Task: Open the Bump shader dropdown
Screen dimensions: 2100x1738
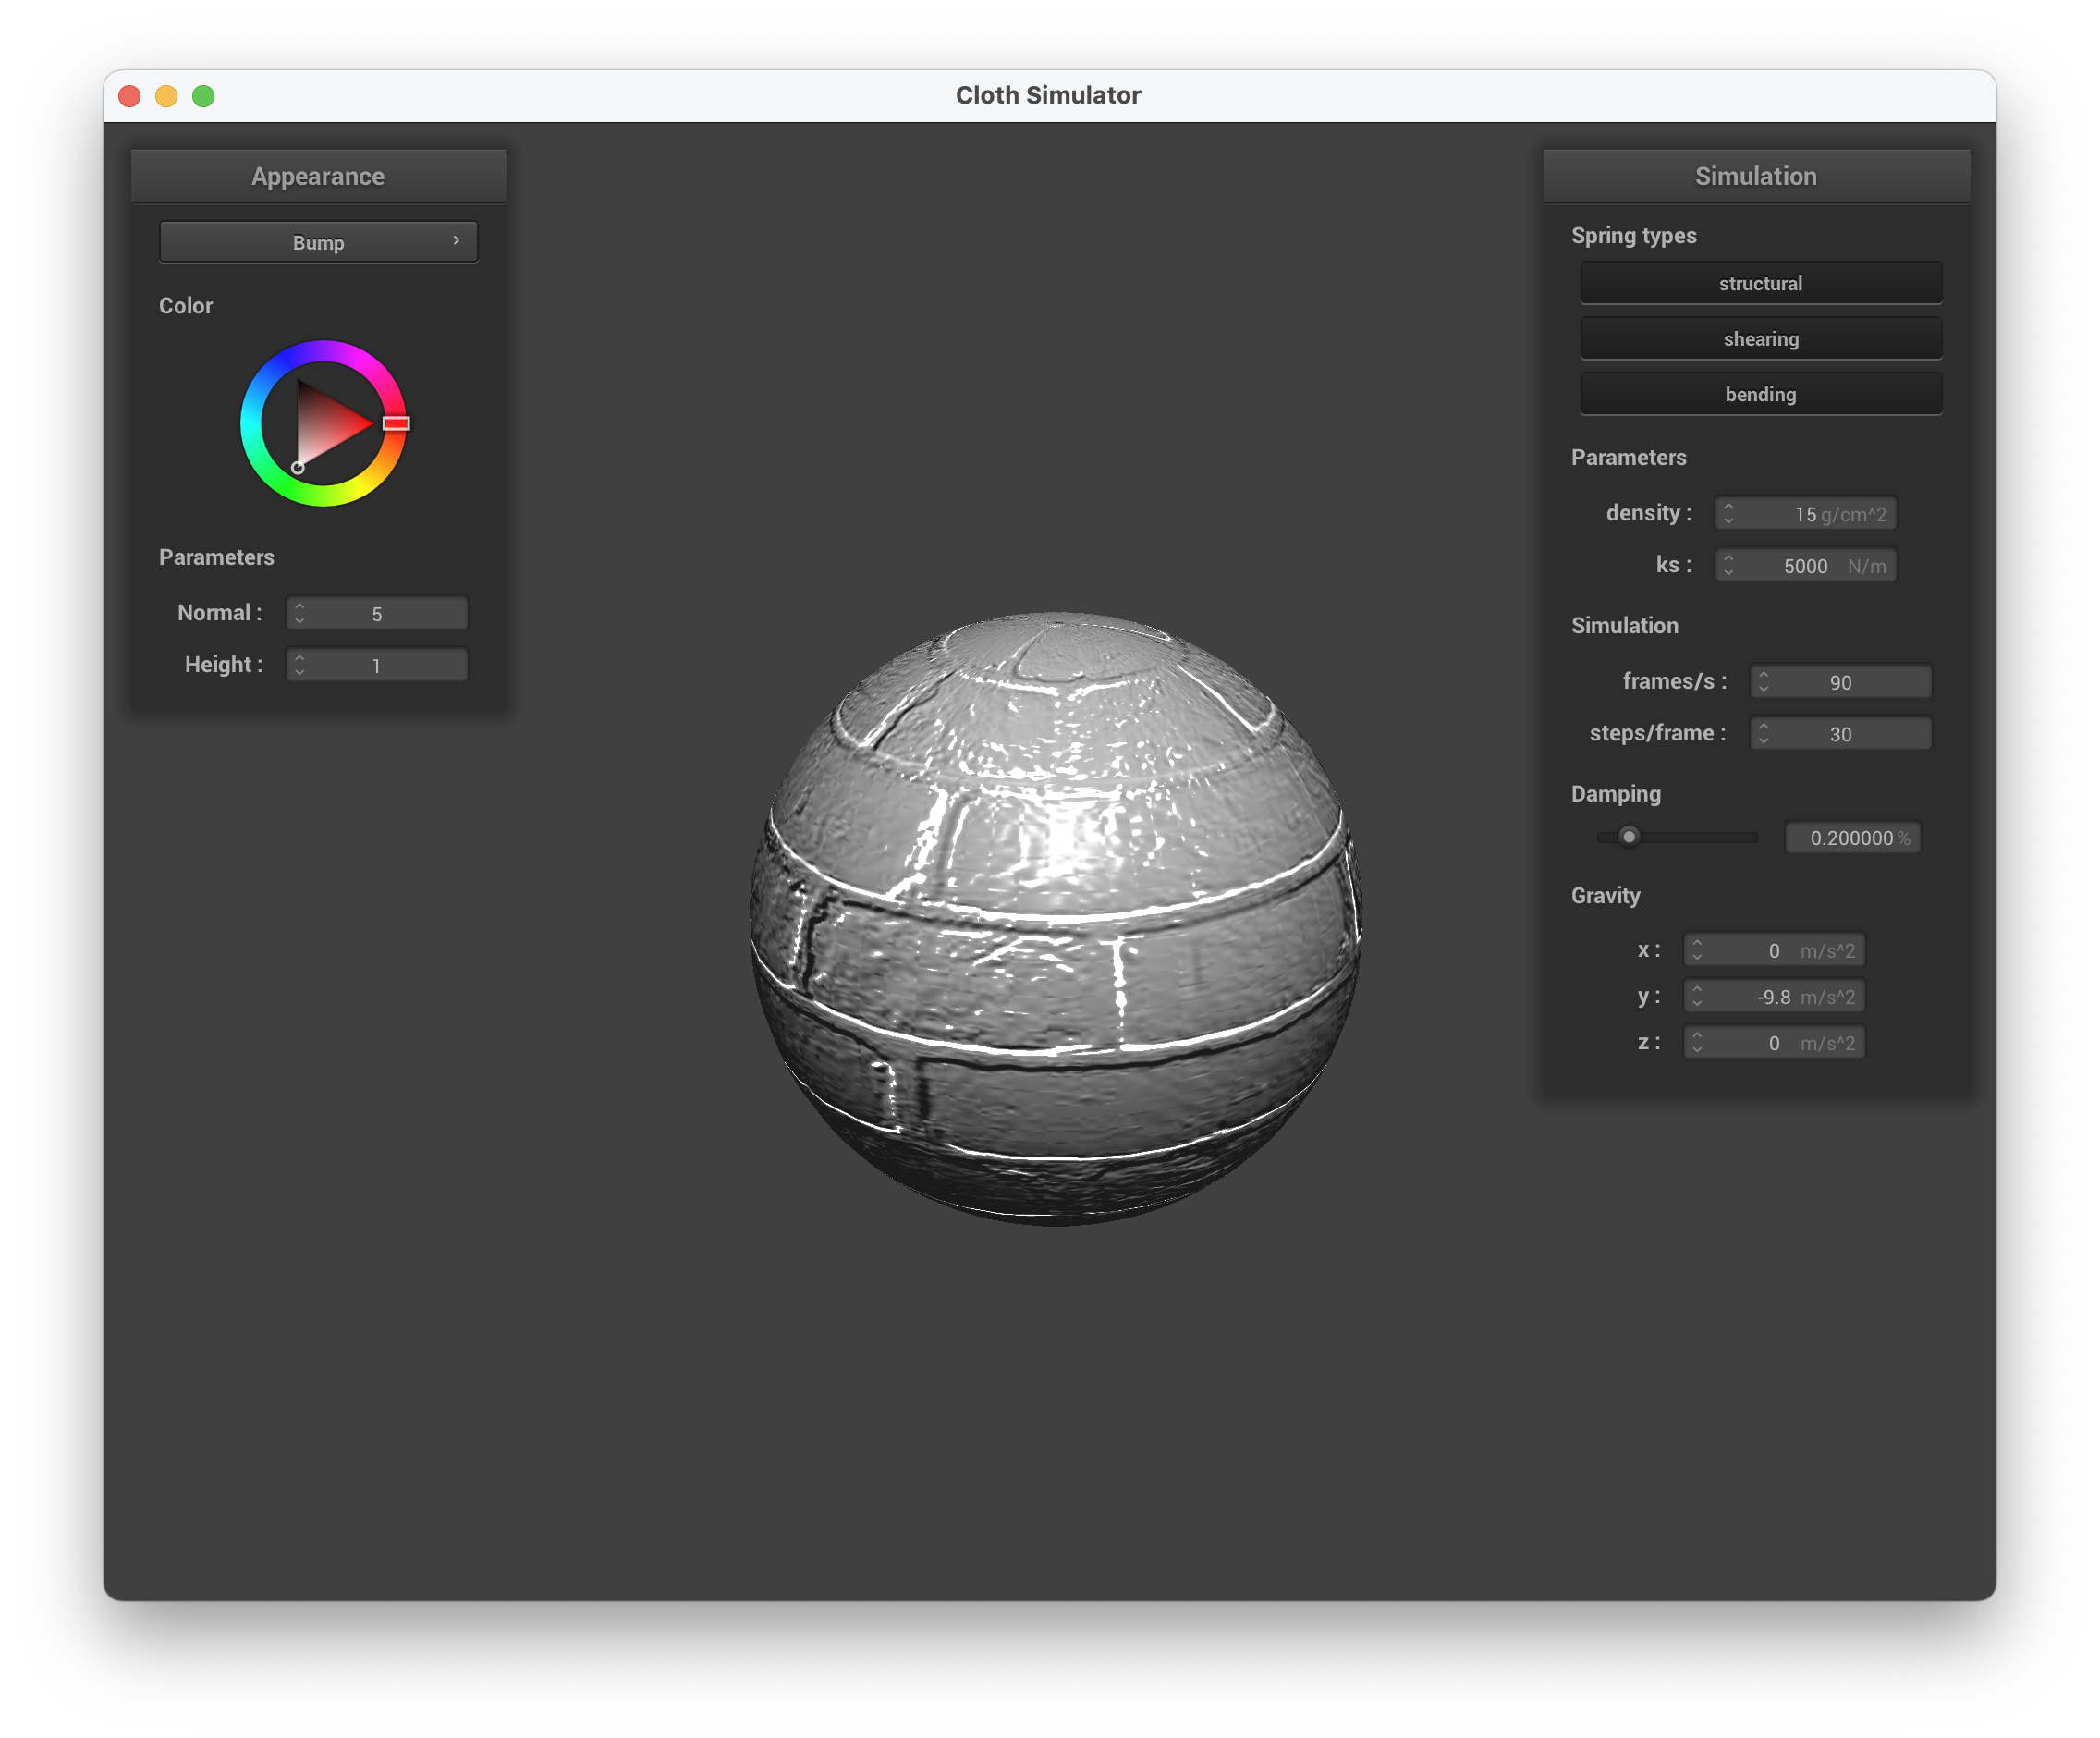Action: (x=318, y=242)
